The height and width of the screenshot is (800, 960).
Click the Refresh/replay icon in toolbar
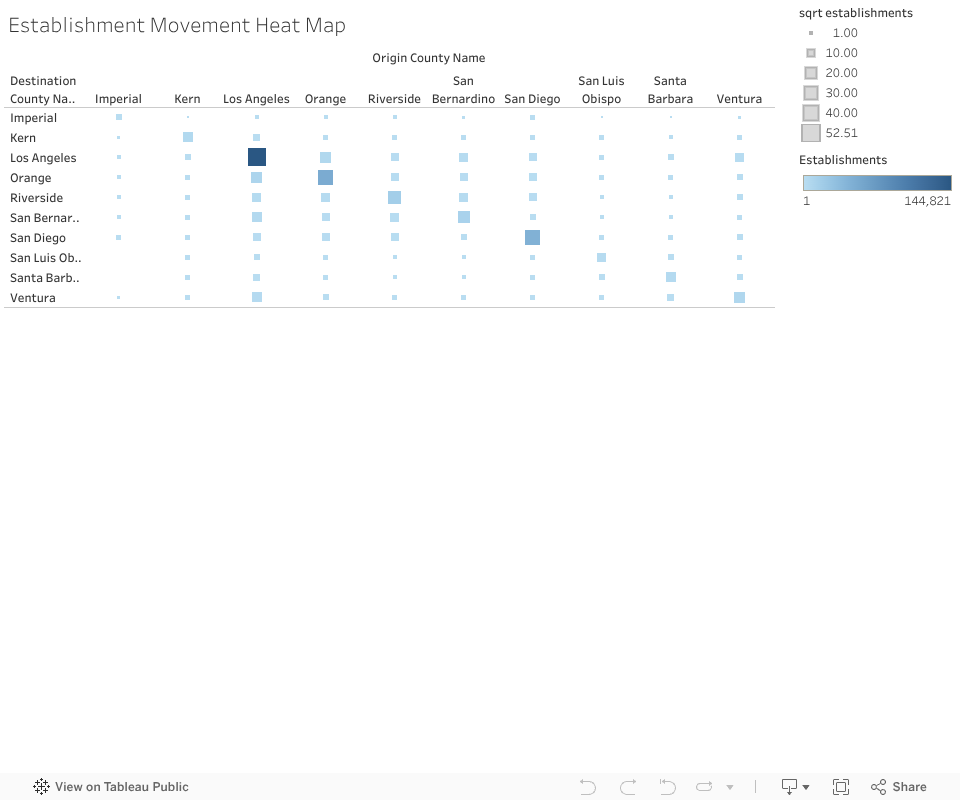(705, 787)
